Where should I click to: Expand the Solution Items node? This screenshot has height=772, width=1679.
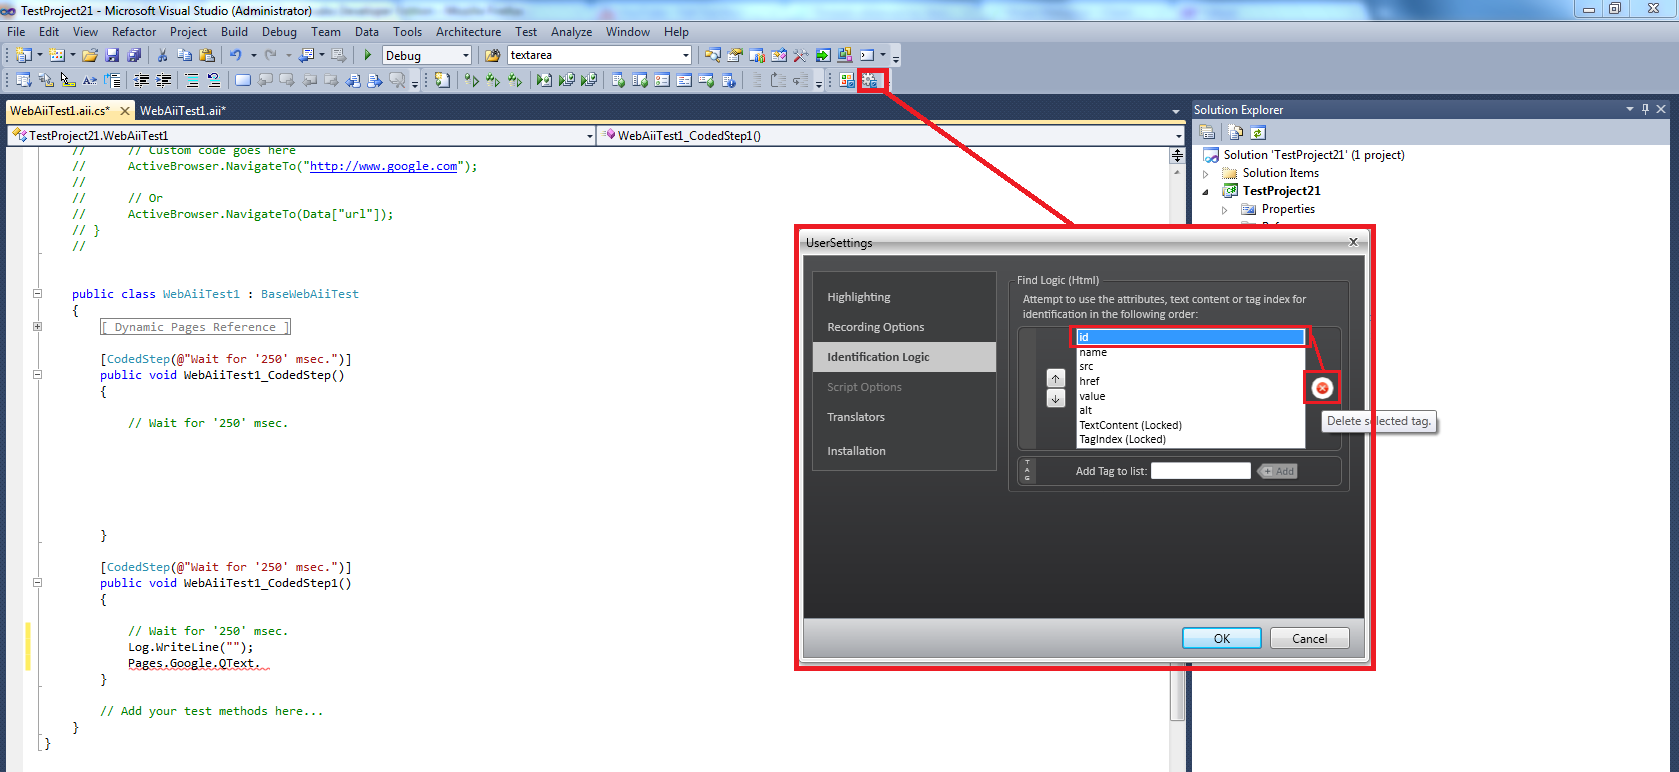(x=1206, y=173)
